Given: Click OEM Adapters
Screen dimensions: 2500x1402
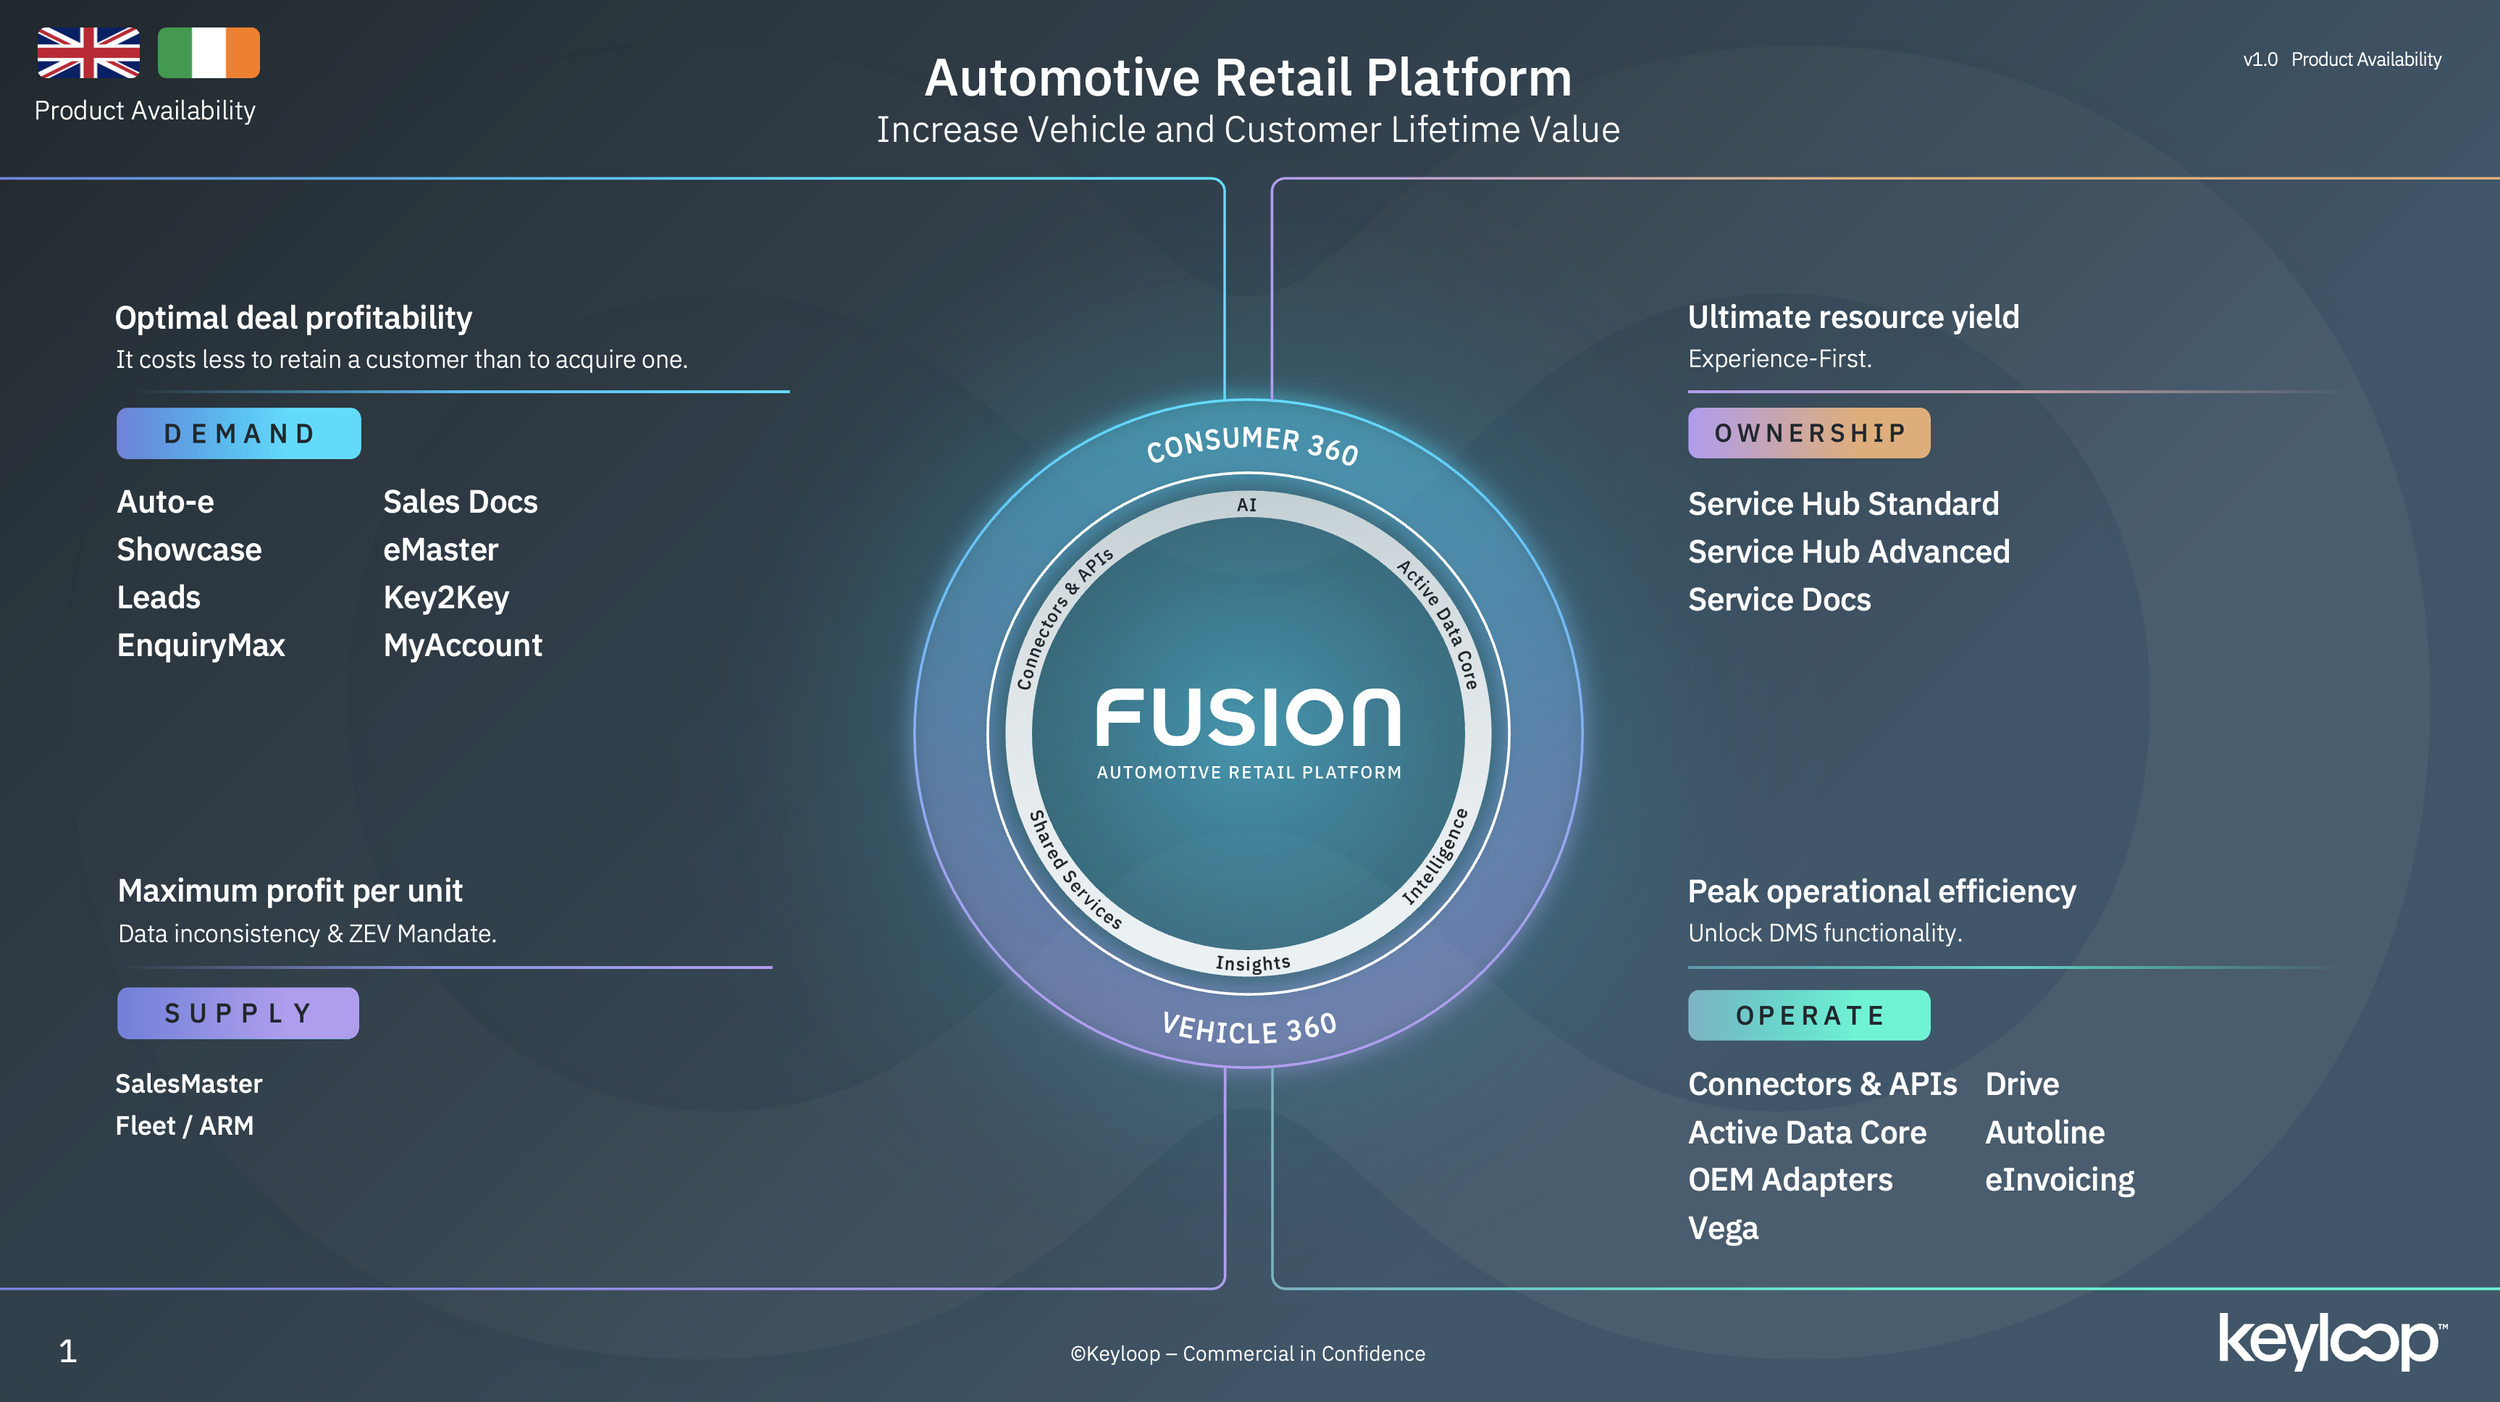Looking at the screenshot, I should pos(1790,1180).
